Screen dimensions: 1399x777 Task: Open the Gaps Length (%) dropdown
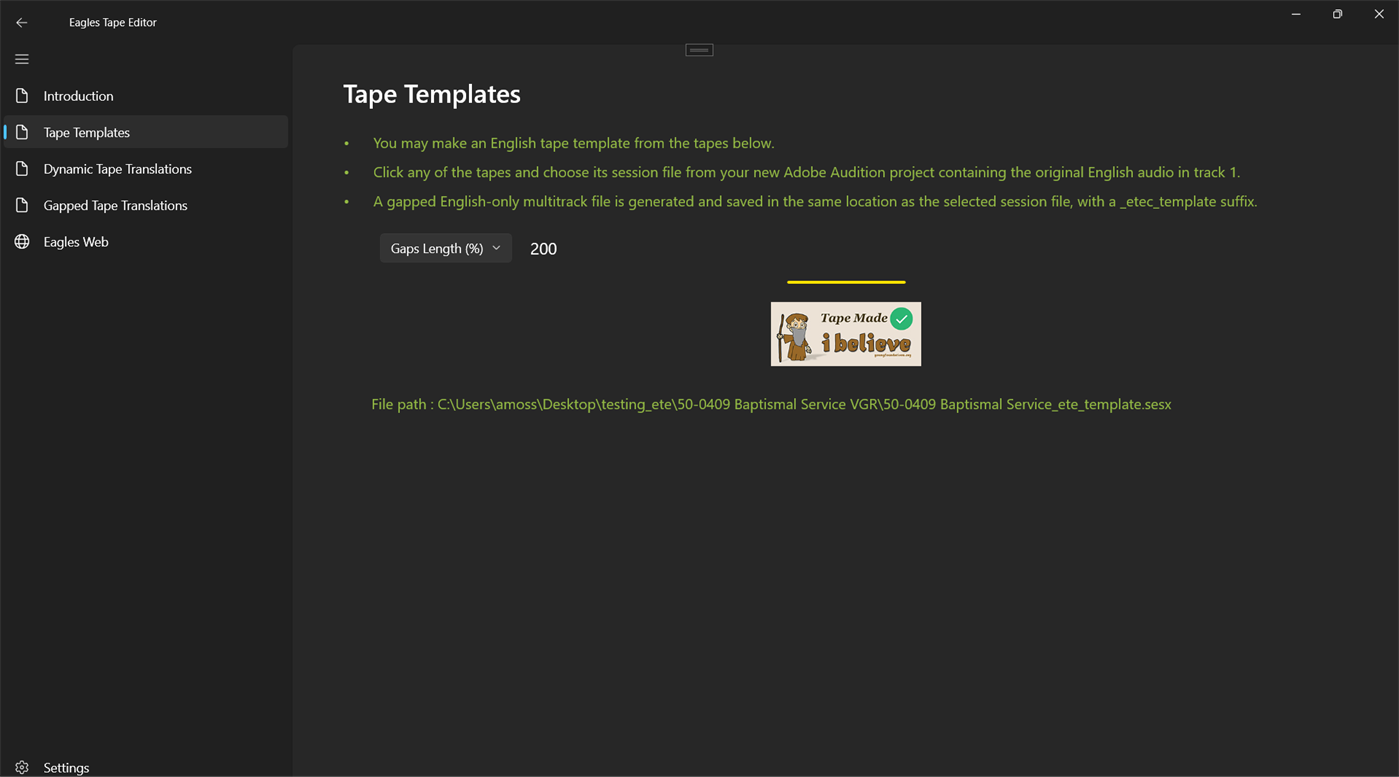(445, 247)
